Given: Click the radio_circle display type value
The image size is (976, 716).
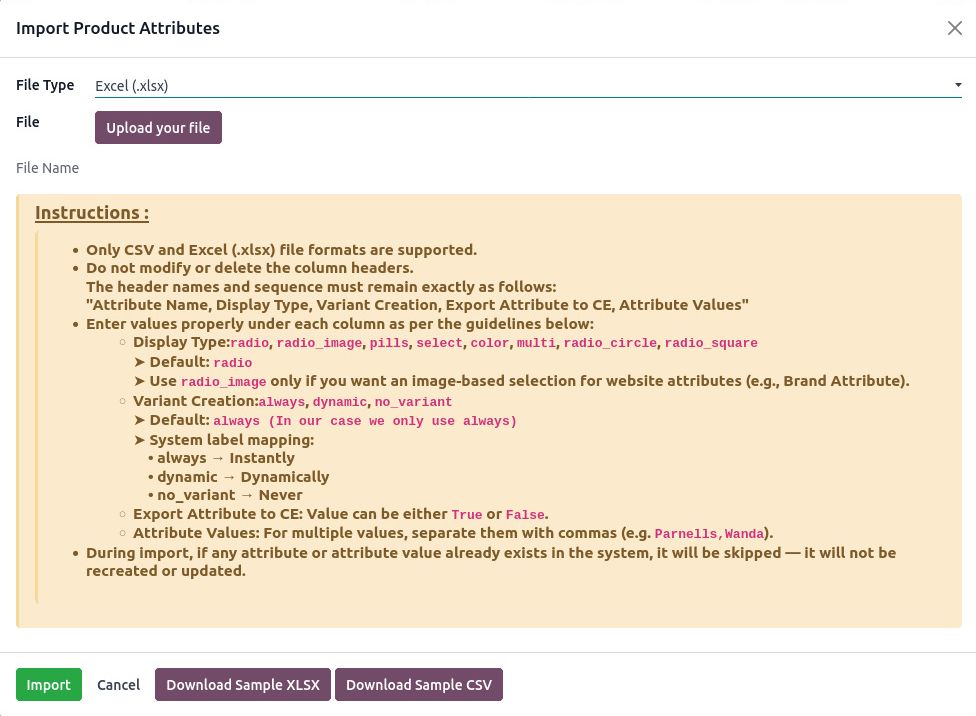Looking at the screenshot, I should pos(610,343).
